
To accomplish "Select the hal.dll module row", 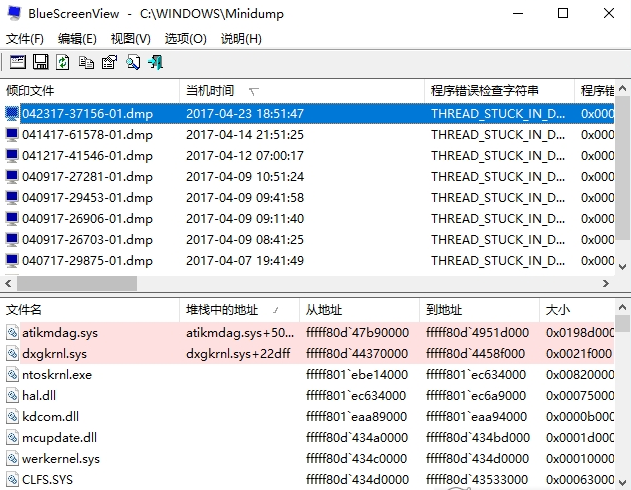I will 307,395.
